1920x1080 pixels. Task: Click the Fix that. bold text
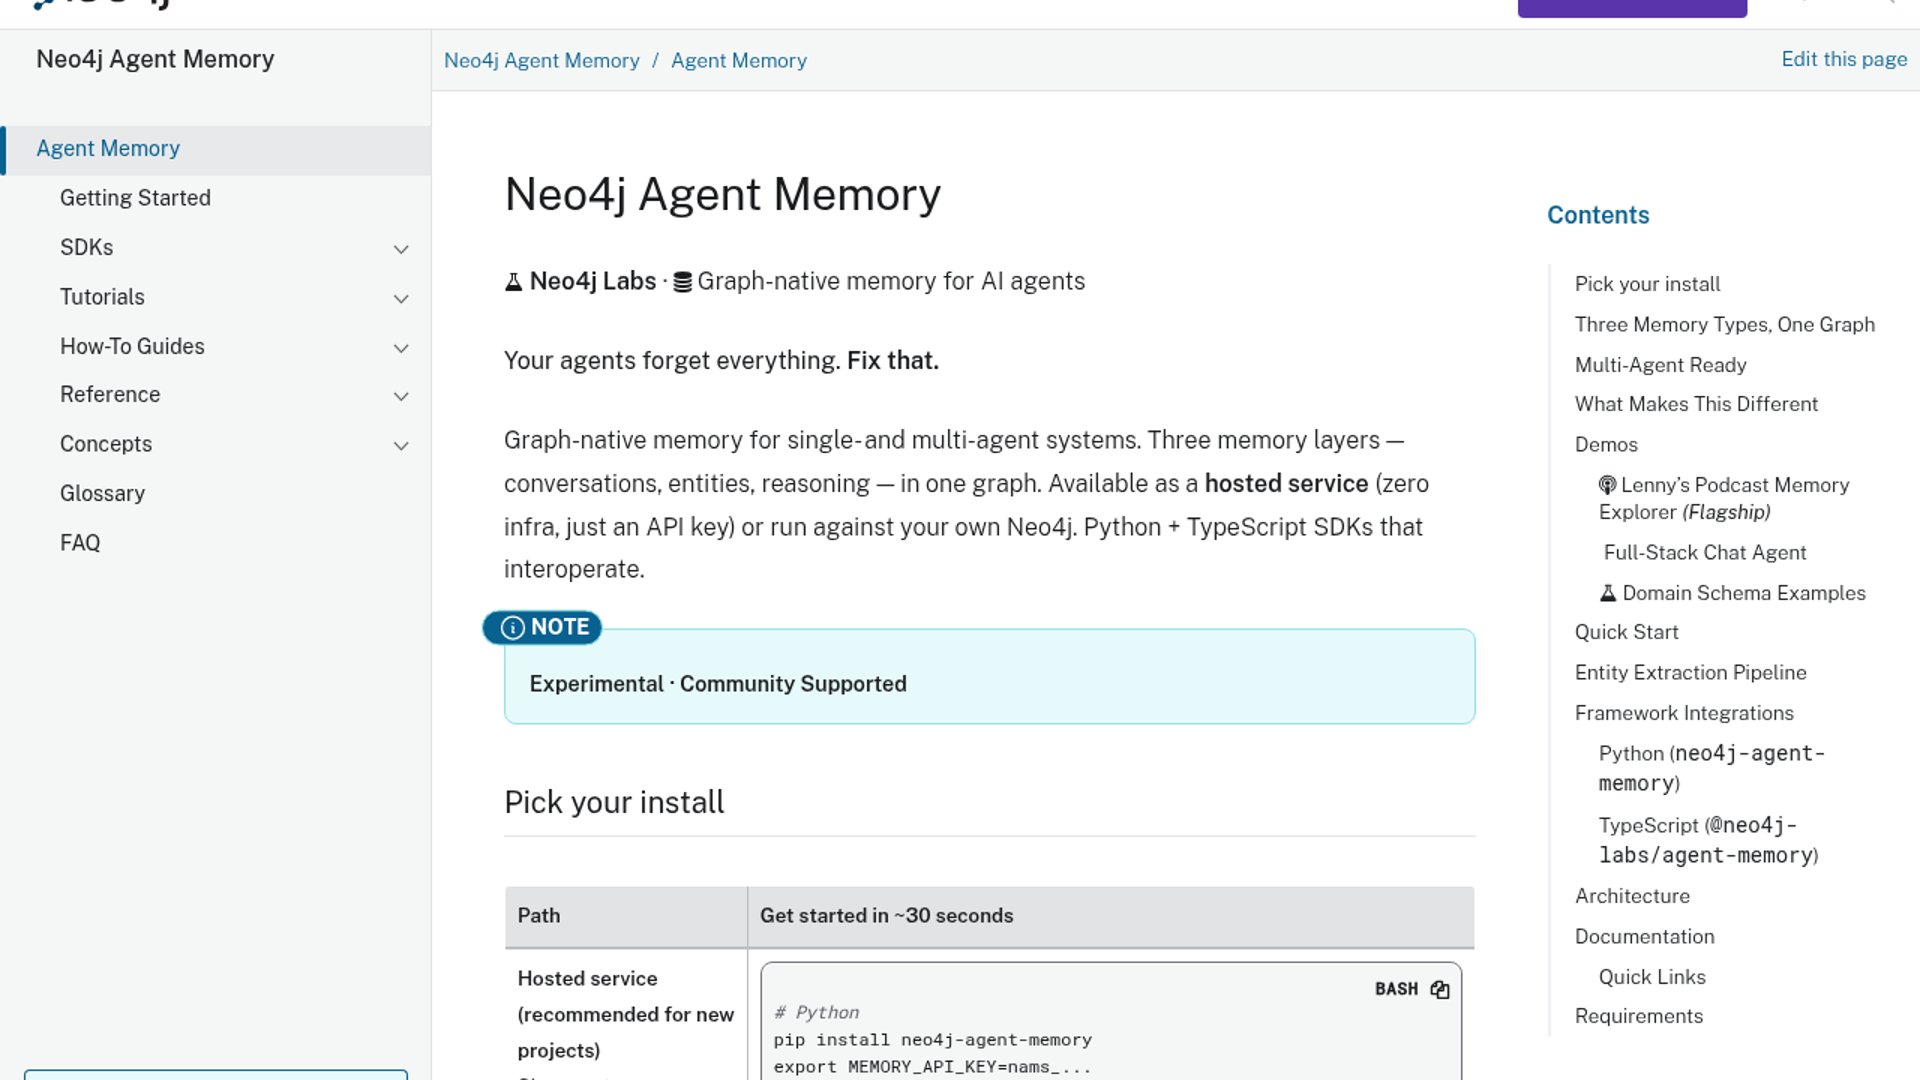[x=893, y=361]
